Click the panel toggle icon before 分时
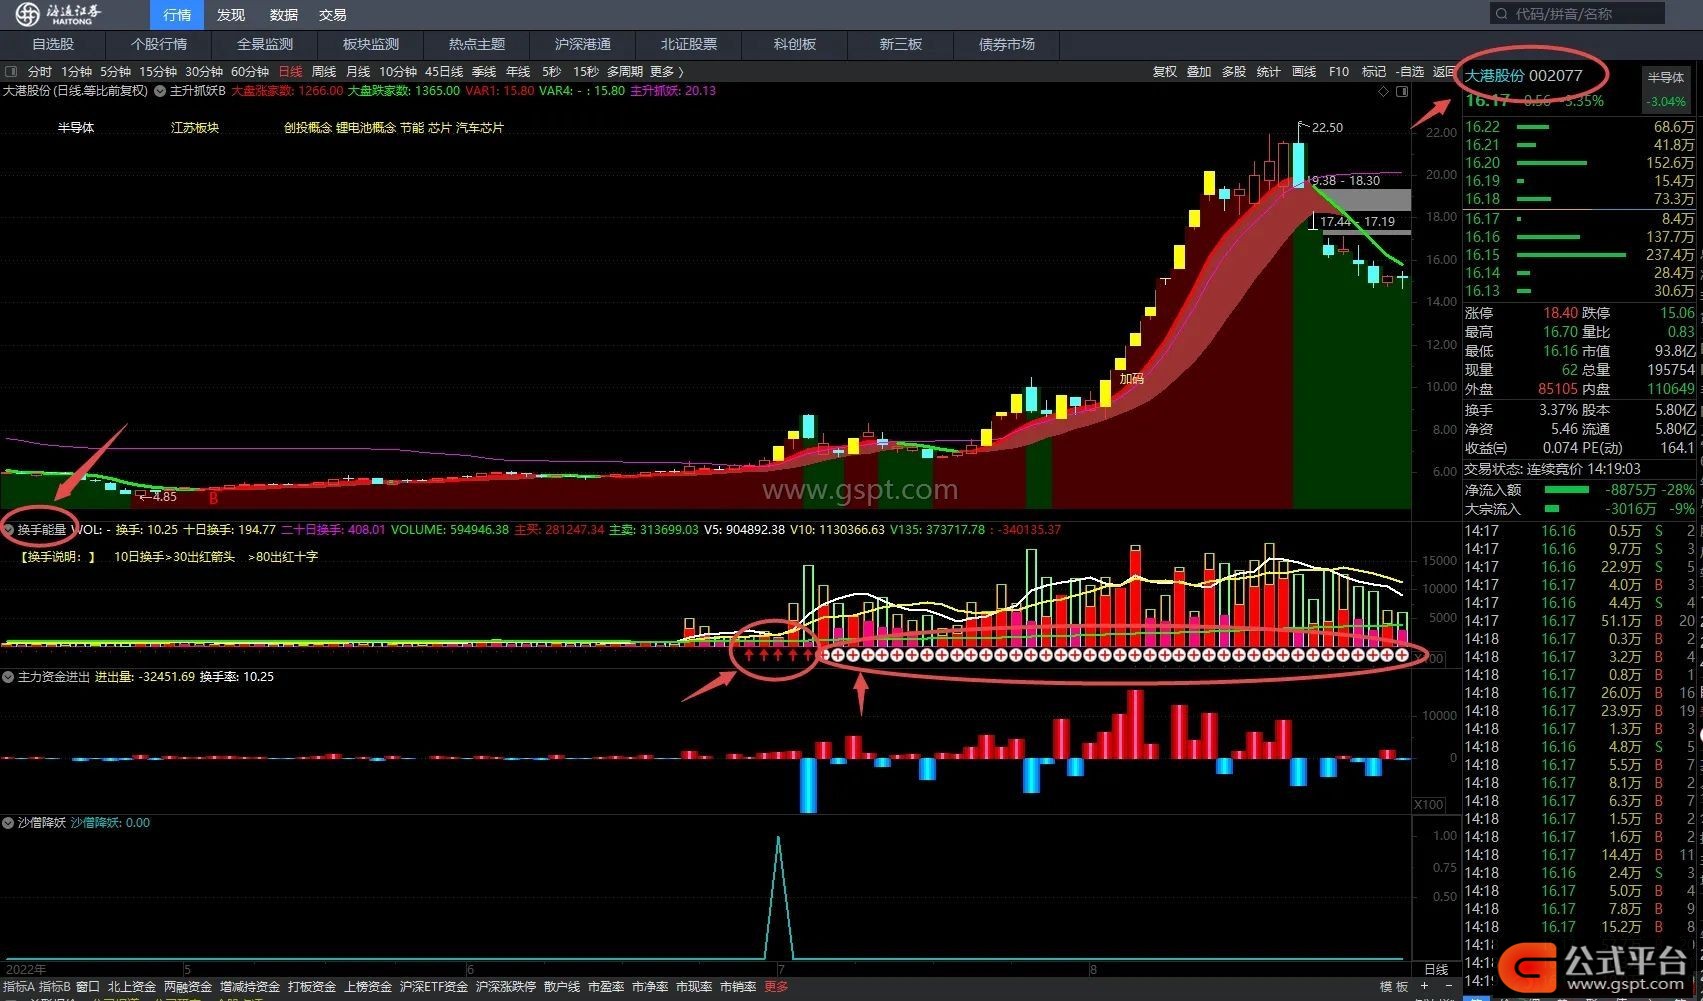 (x=12, y=72)
